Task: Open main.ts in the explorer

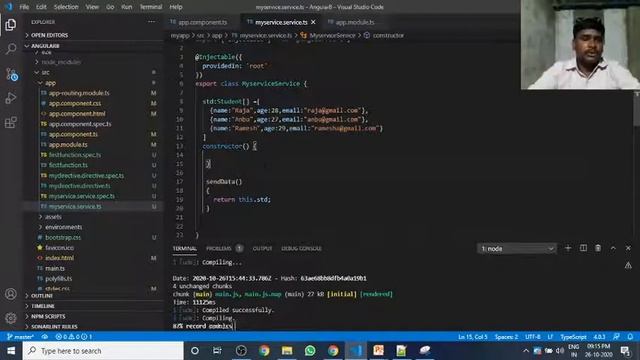Action: coord(55,268)
